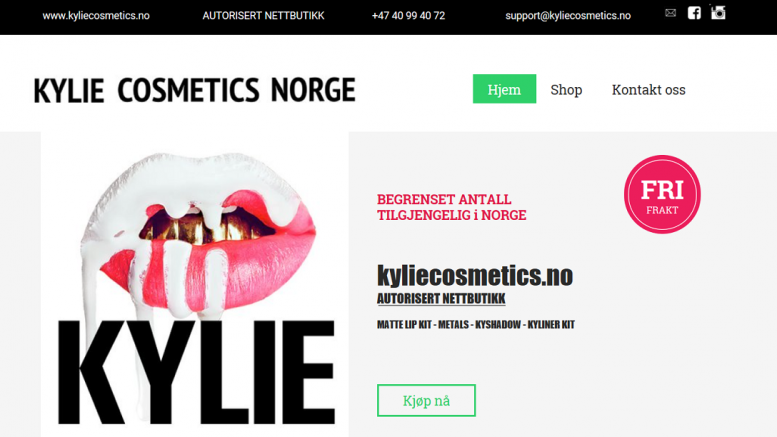Screen dimensions: 777x437
Task: Click the underlined AUTORISERT NETTBUTIKK heading
Action: click(x=441, y=299)
